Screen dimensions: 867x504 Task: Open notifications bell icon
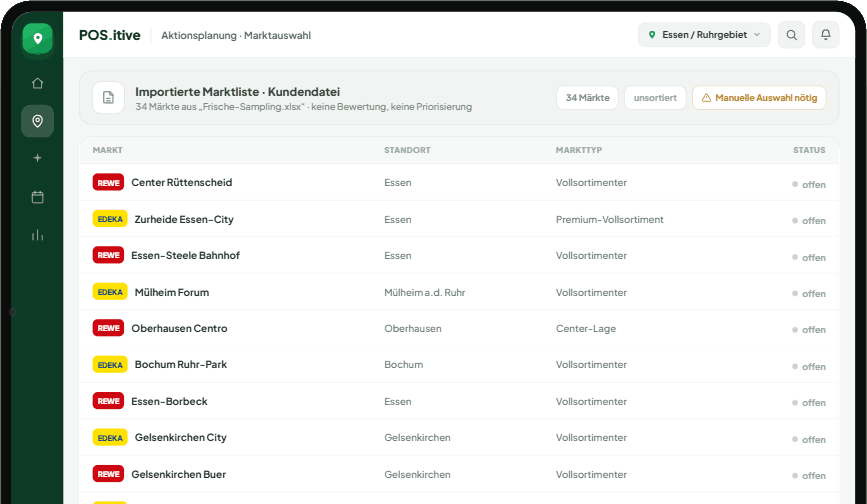(826, 35)
